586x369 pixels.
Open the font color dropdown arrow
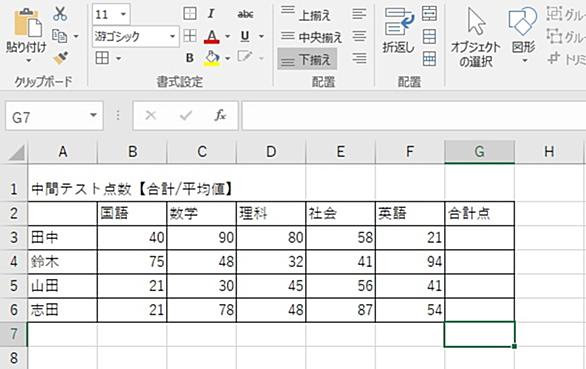click(x=227, y=36)
